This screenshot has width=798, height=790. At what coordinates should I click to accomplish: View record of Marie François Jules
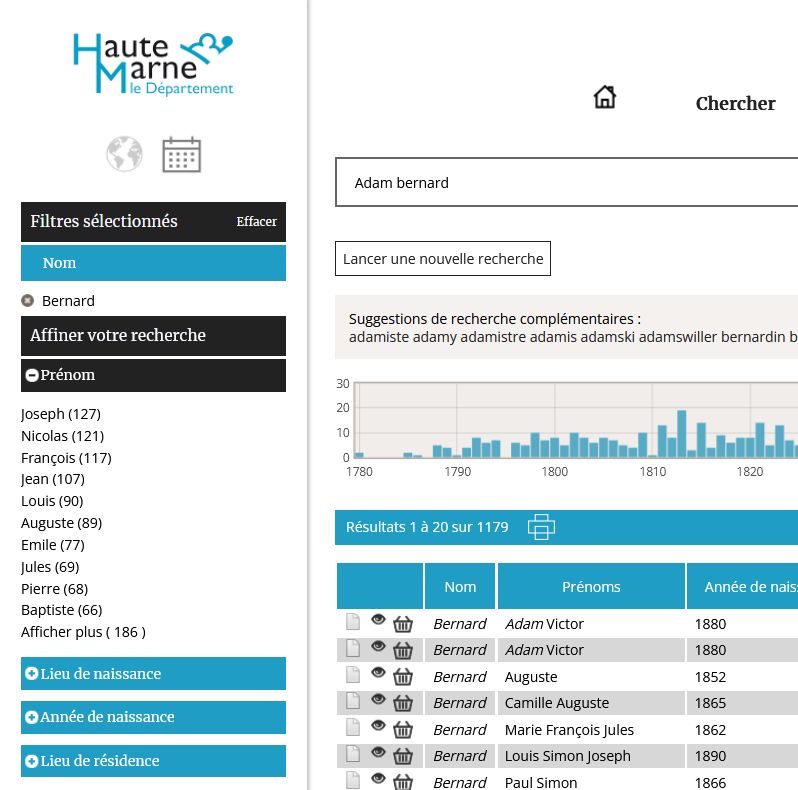click(x=378, y=727)
